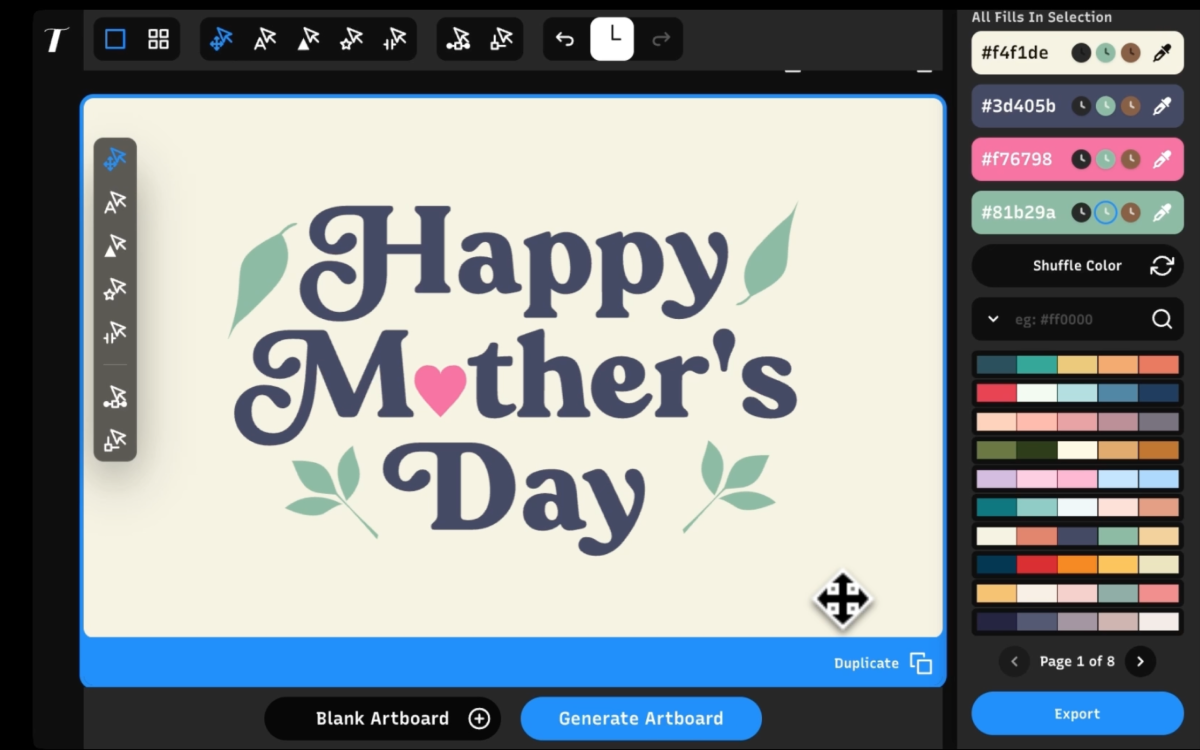Pick the split-bars cursor tool in the floating vertical toolbar
1200x750 pixels.
[x=115, y=333]
